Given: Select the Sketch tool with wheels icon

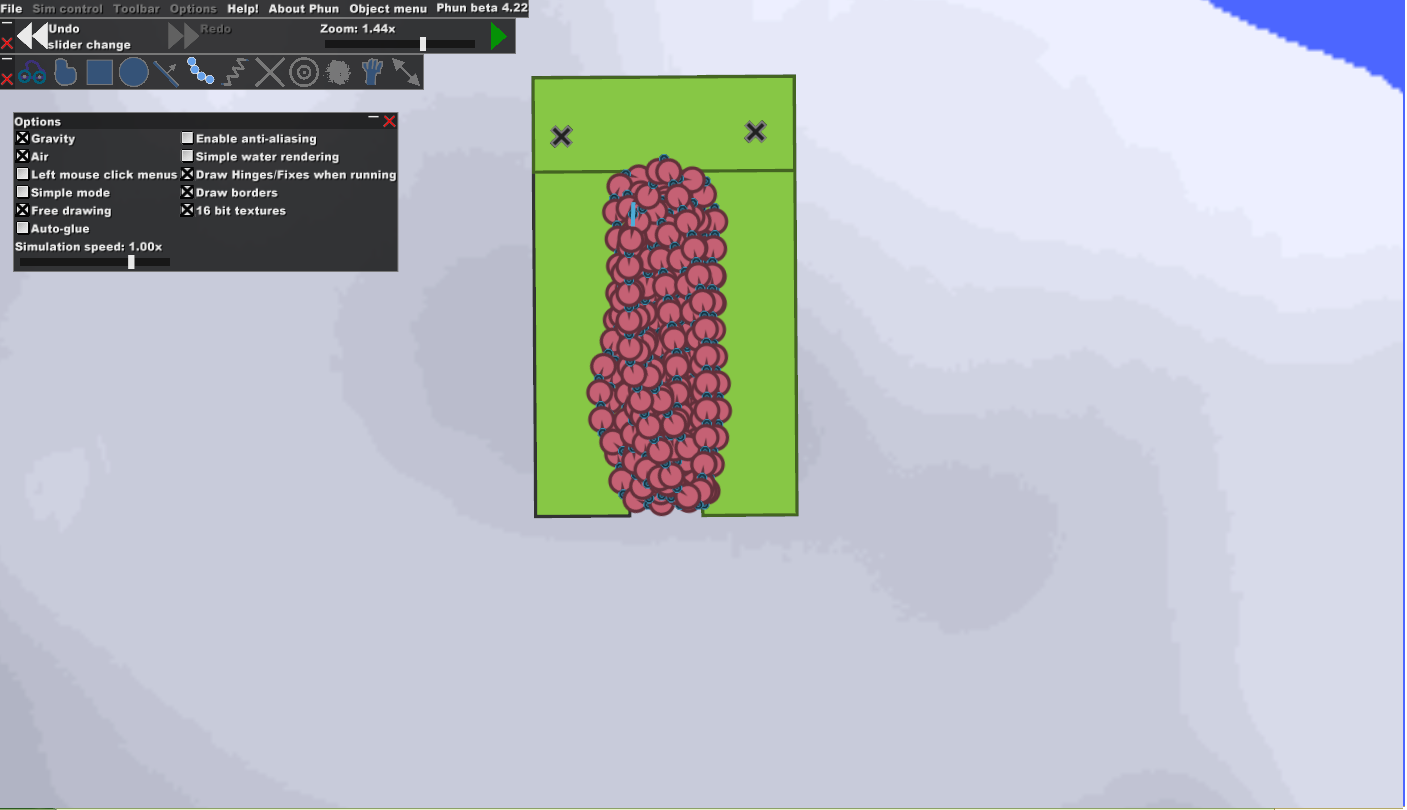Looking at the screenshot, I should point(31,72).
